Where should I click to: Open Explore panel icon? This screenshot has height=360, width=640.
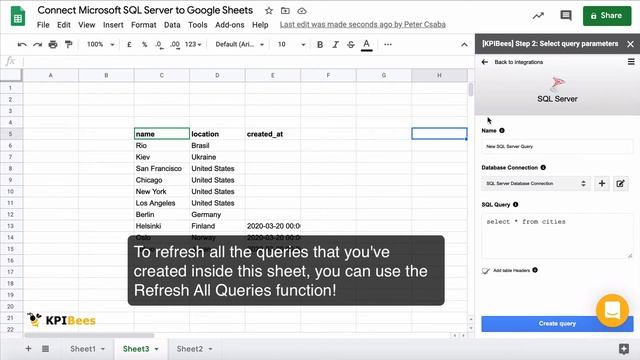click(x=624, y=349)
